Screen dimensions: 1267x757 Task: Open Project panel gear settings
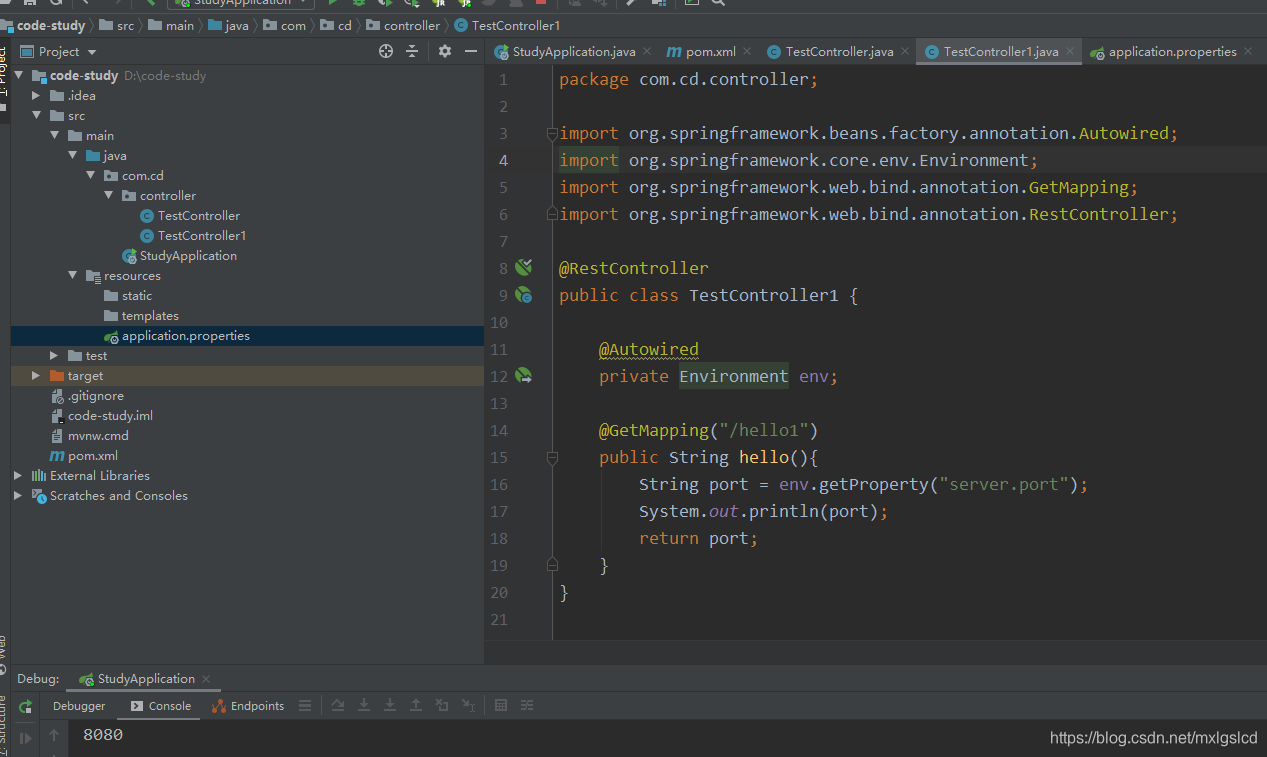coord(445,51)
